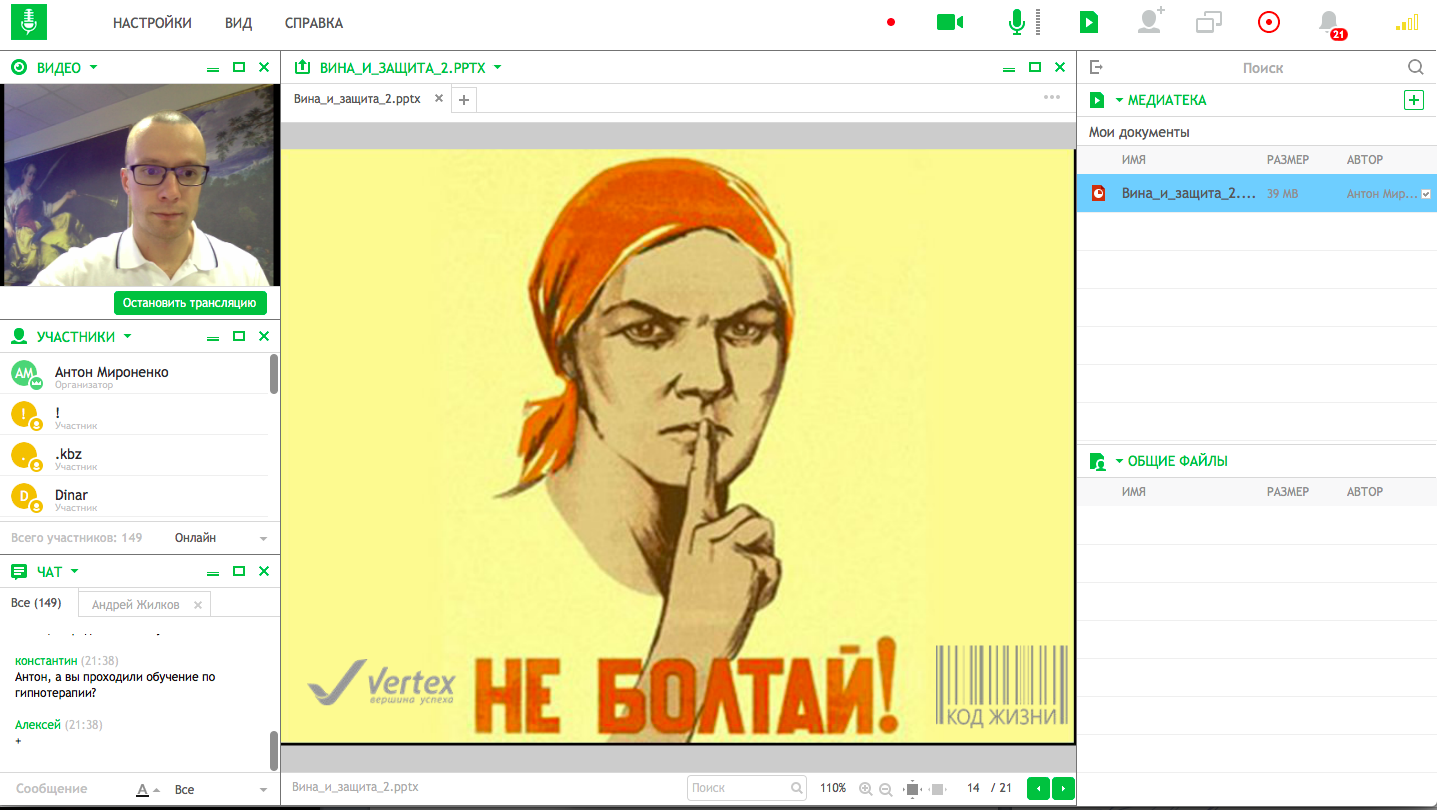Click the participants list scrollbar

pos(274,374)
